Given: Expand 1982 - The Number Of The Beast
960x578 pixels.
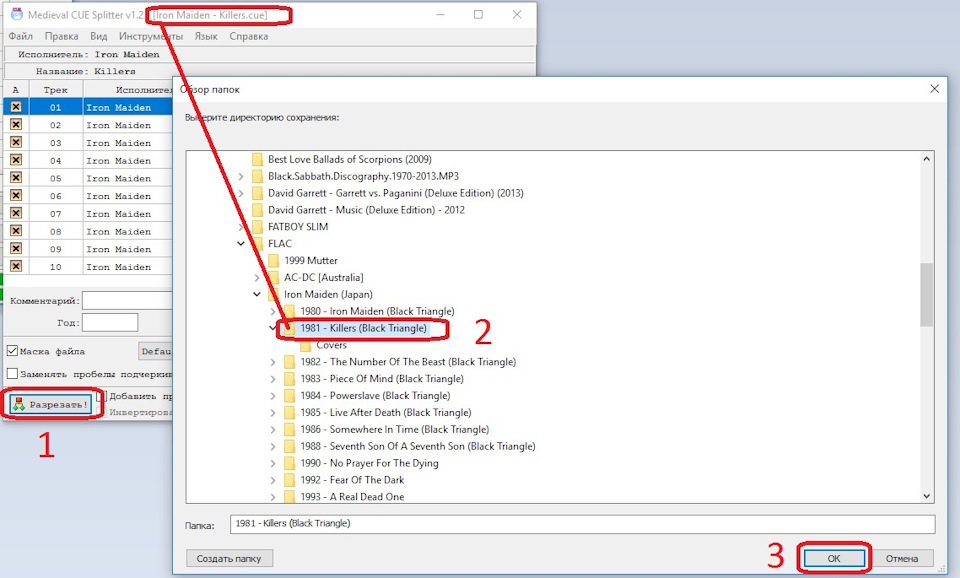Looking at the screenshot, I should coord(272,362).
